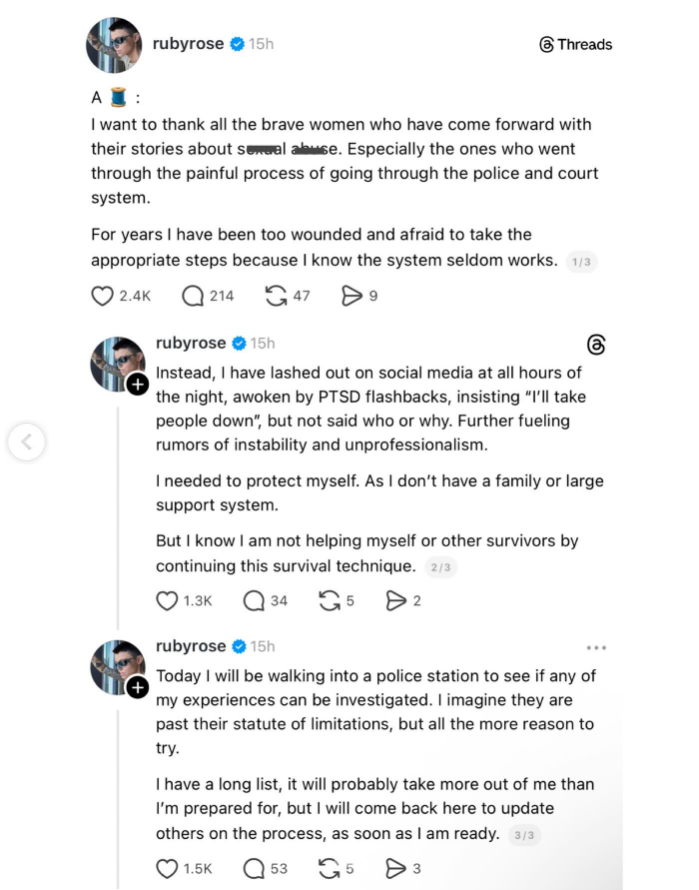Open replies on the first post (214)
Screen dimensions: 699x890
point(192,296)
